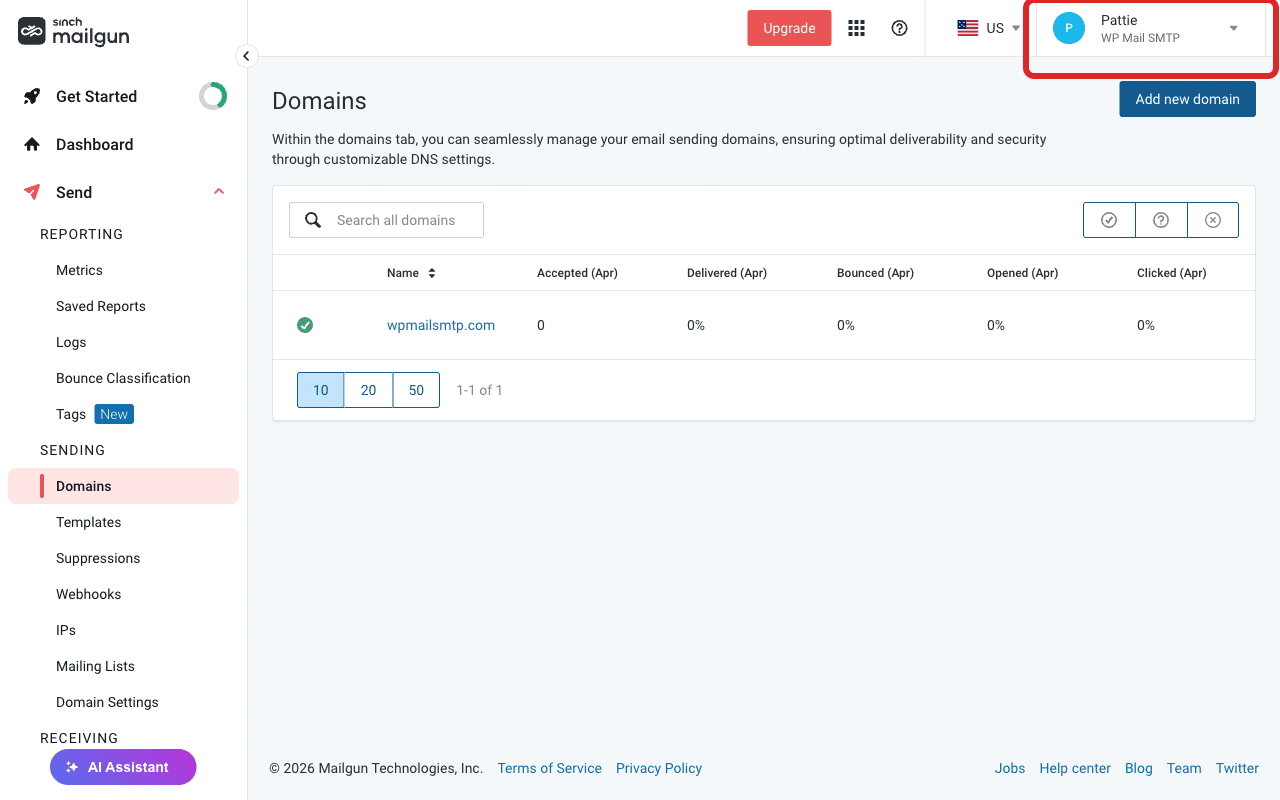Open Logs in the sidebar
This screenshot has width=1280, height=800.
pos(71,342)
